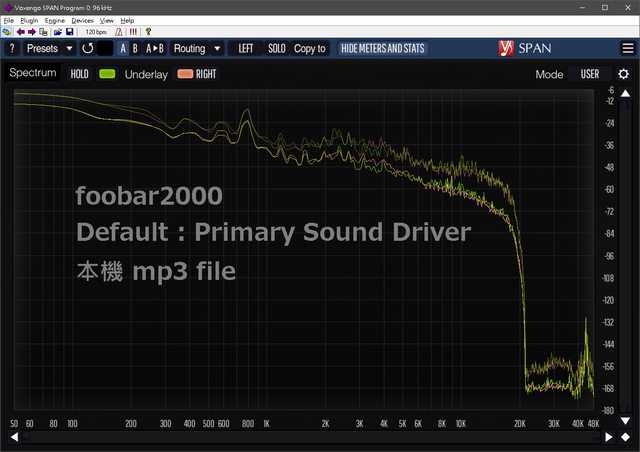Expand the Routing dropdown
The width and height of the screenshot is (640, 452).
coord(196,48)
